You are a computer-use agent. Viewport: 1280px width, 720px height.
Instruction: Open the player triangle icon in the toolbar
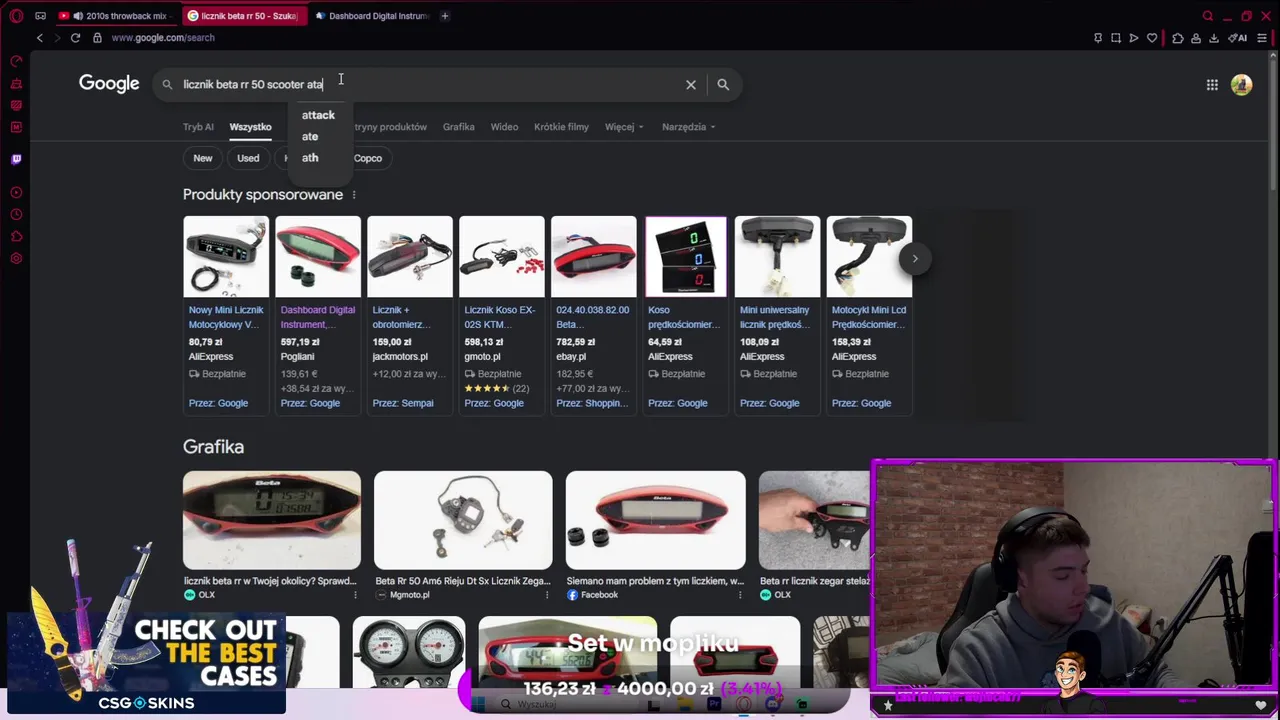coord(1134,38)
